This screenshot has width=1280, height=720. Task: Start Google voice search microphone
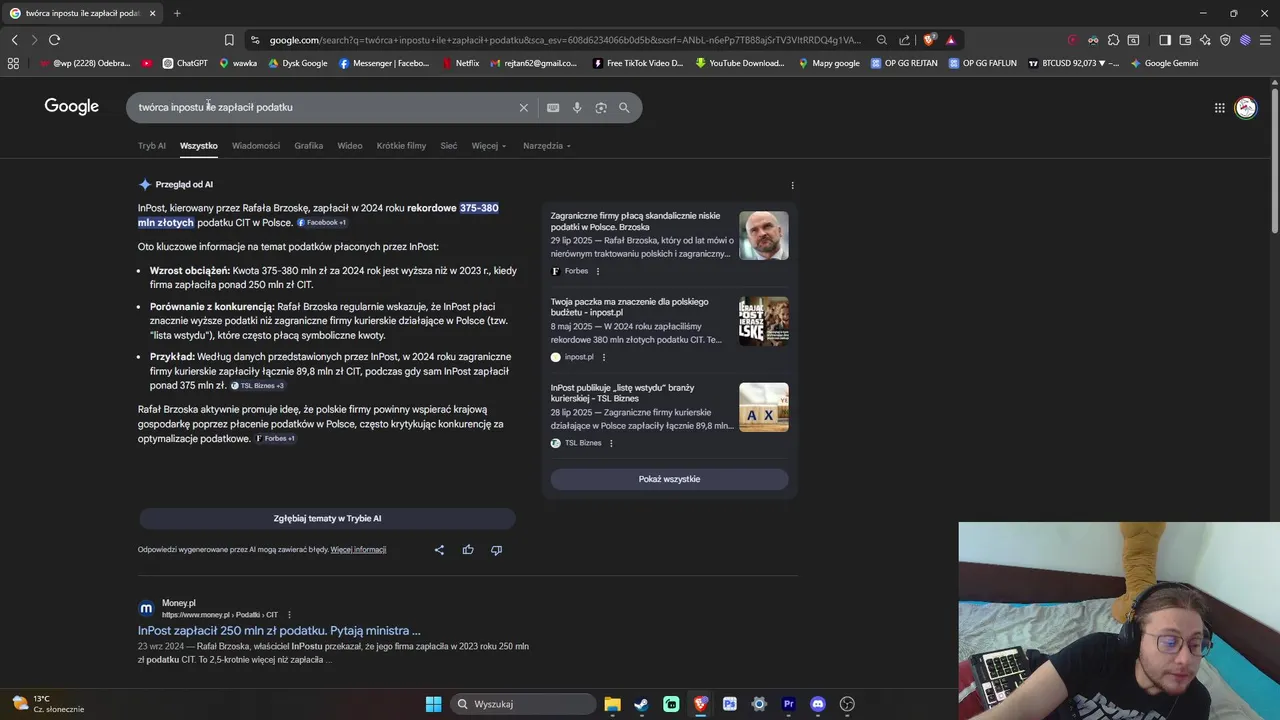pyautogui.click(x=577, y=107)
